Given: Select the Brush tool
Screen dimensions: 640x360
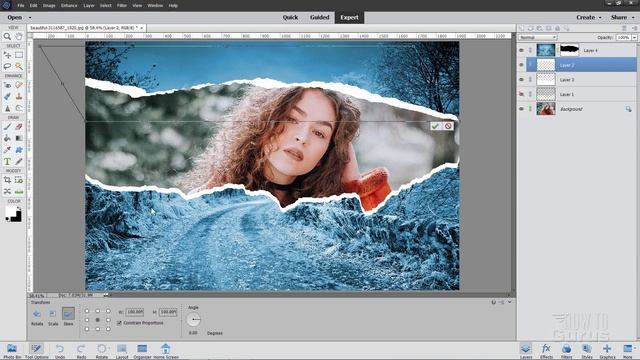Looking at the screenshot, I should click(7, 127).
